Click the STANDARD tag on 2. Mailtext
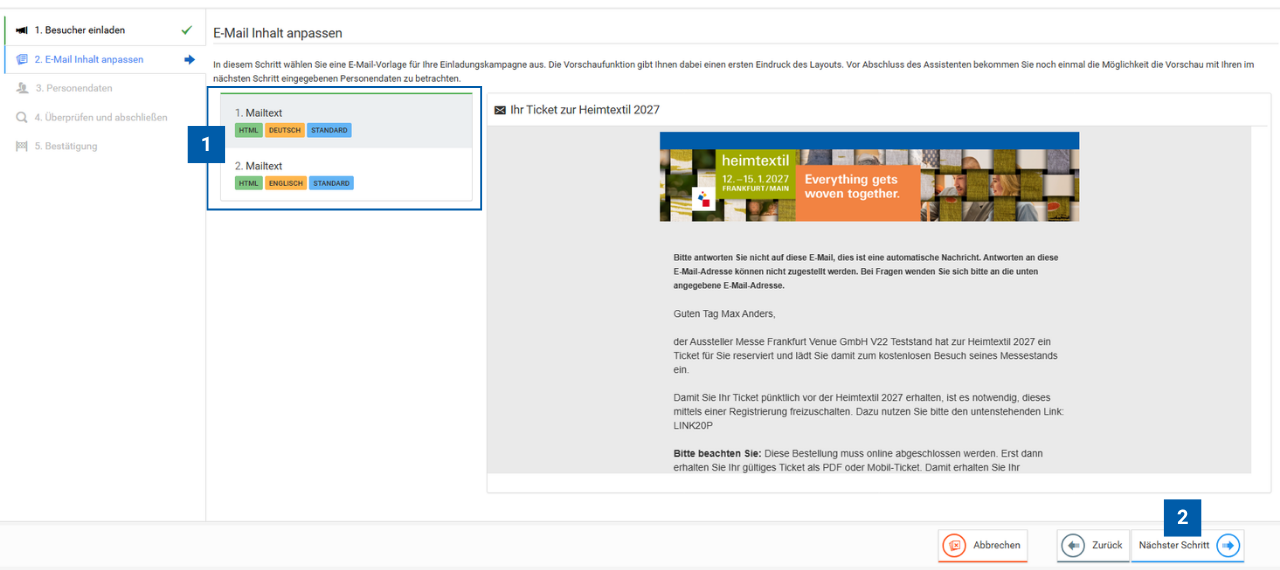The height and width of the screenshot is (570, 1280). pyautogui.click(x=331, y=183)
